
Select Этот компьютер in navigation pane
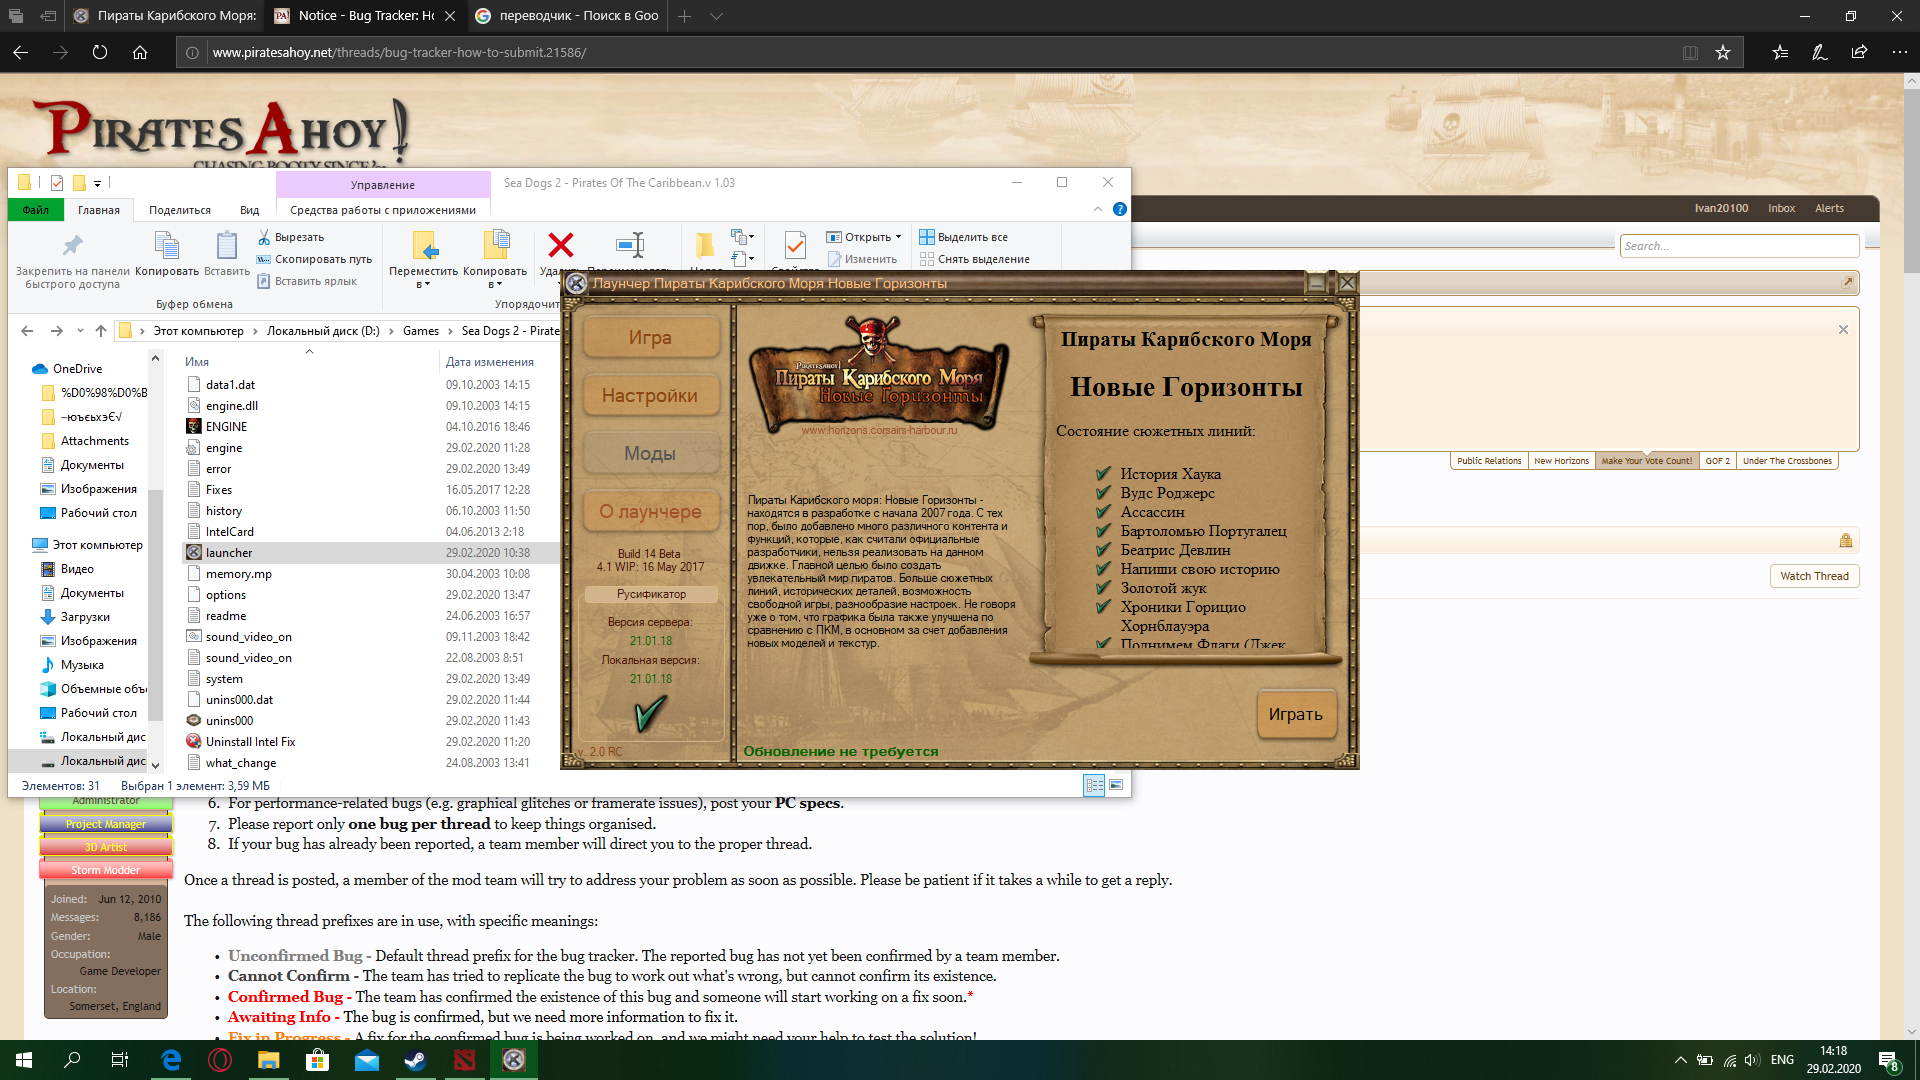(97, 545)
